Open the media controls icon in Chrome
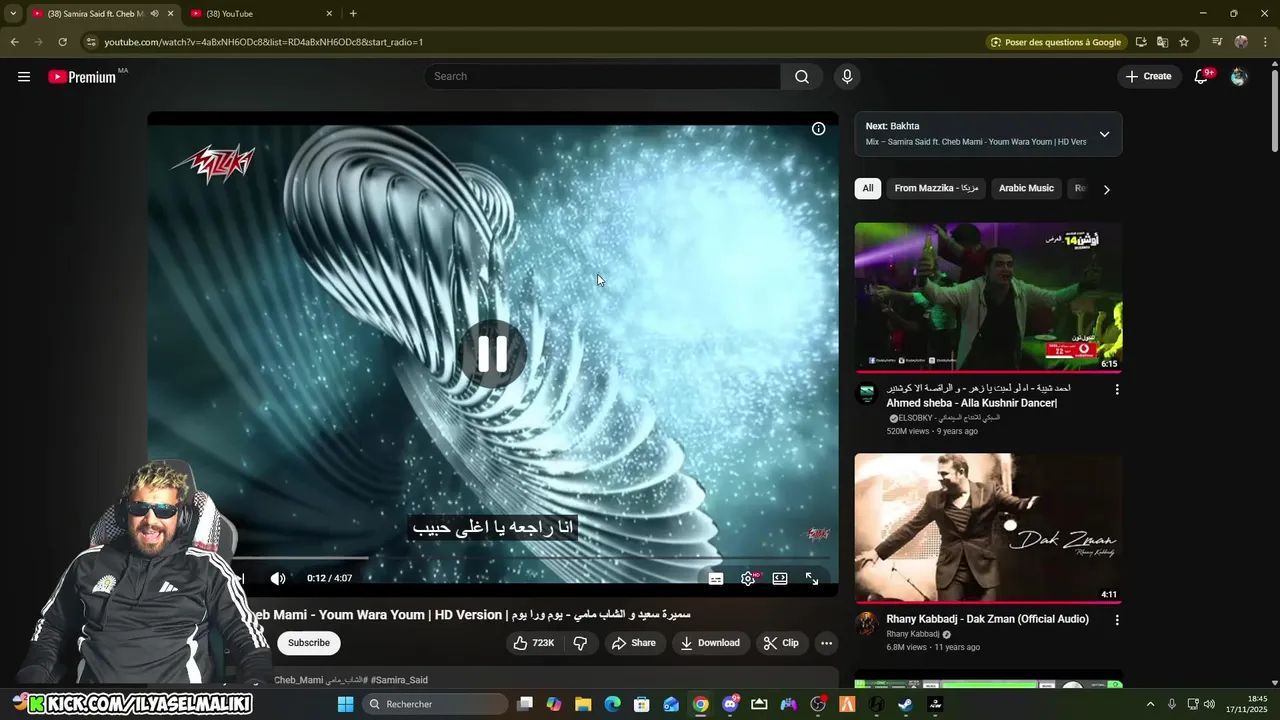 coord(1217,42)
